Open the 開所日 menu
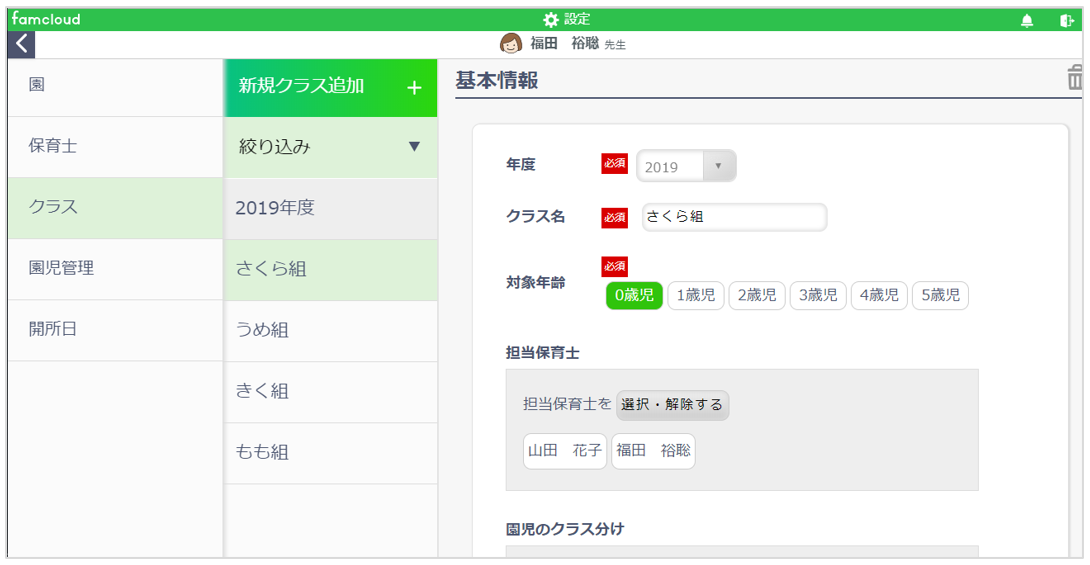1090x565 pixels. click(x=115, y=329)
